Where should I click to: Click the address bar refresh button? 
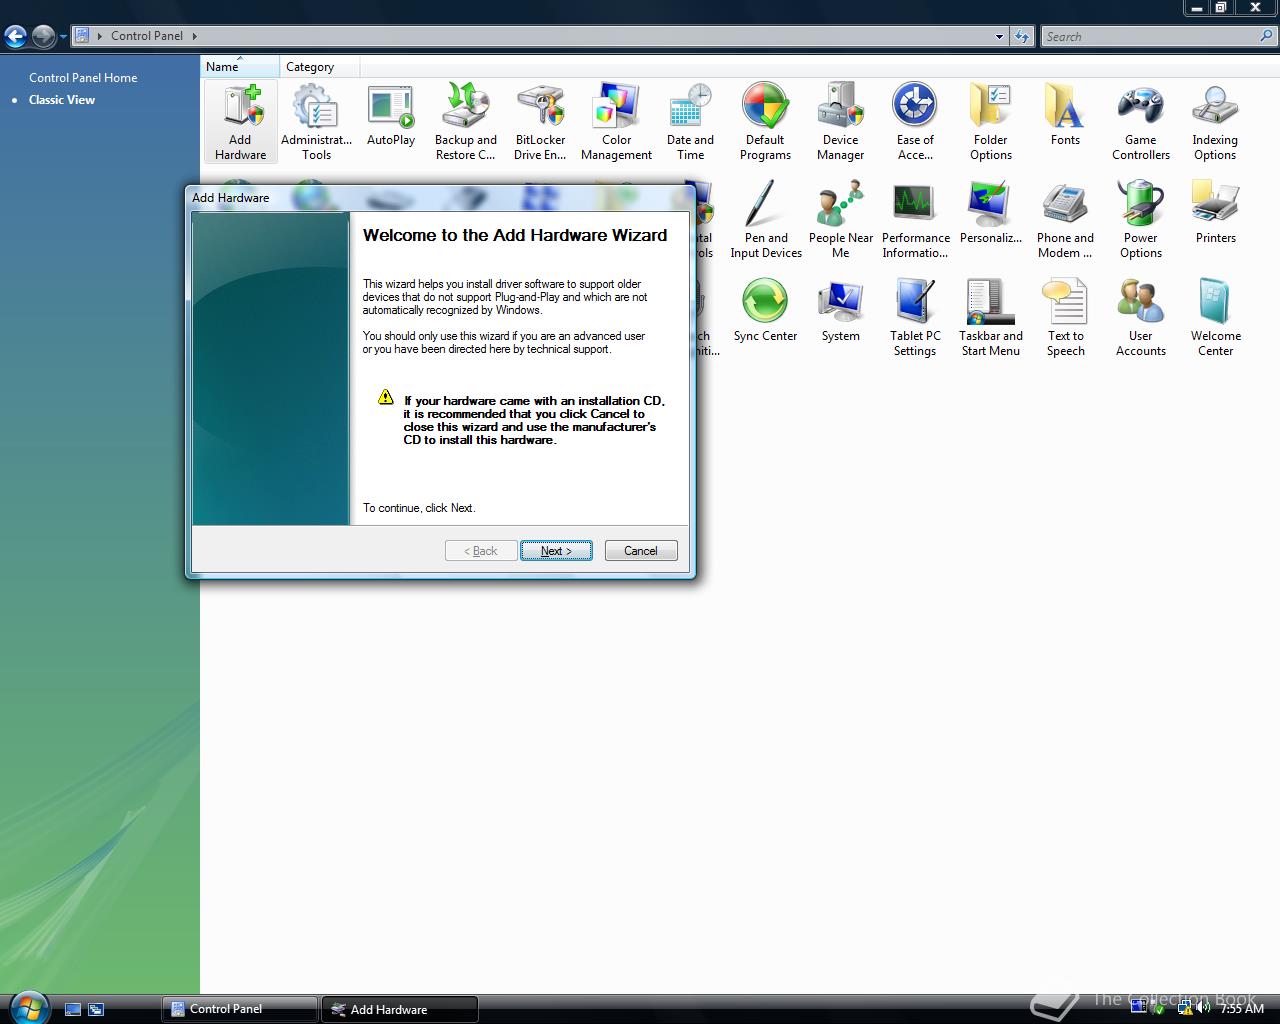click(x=1021, y=37)
